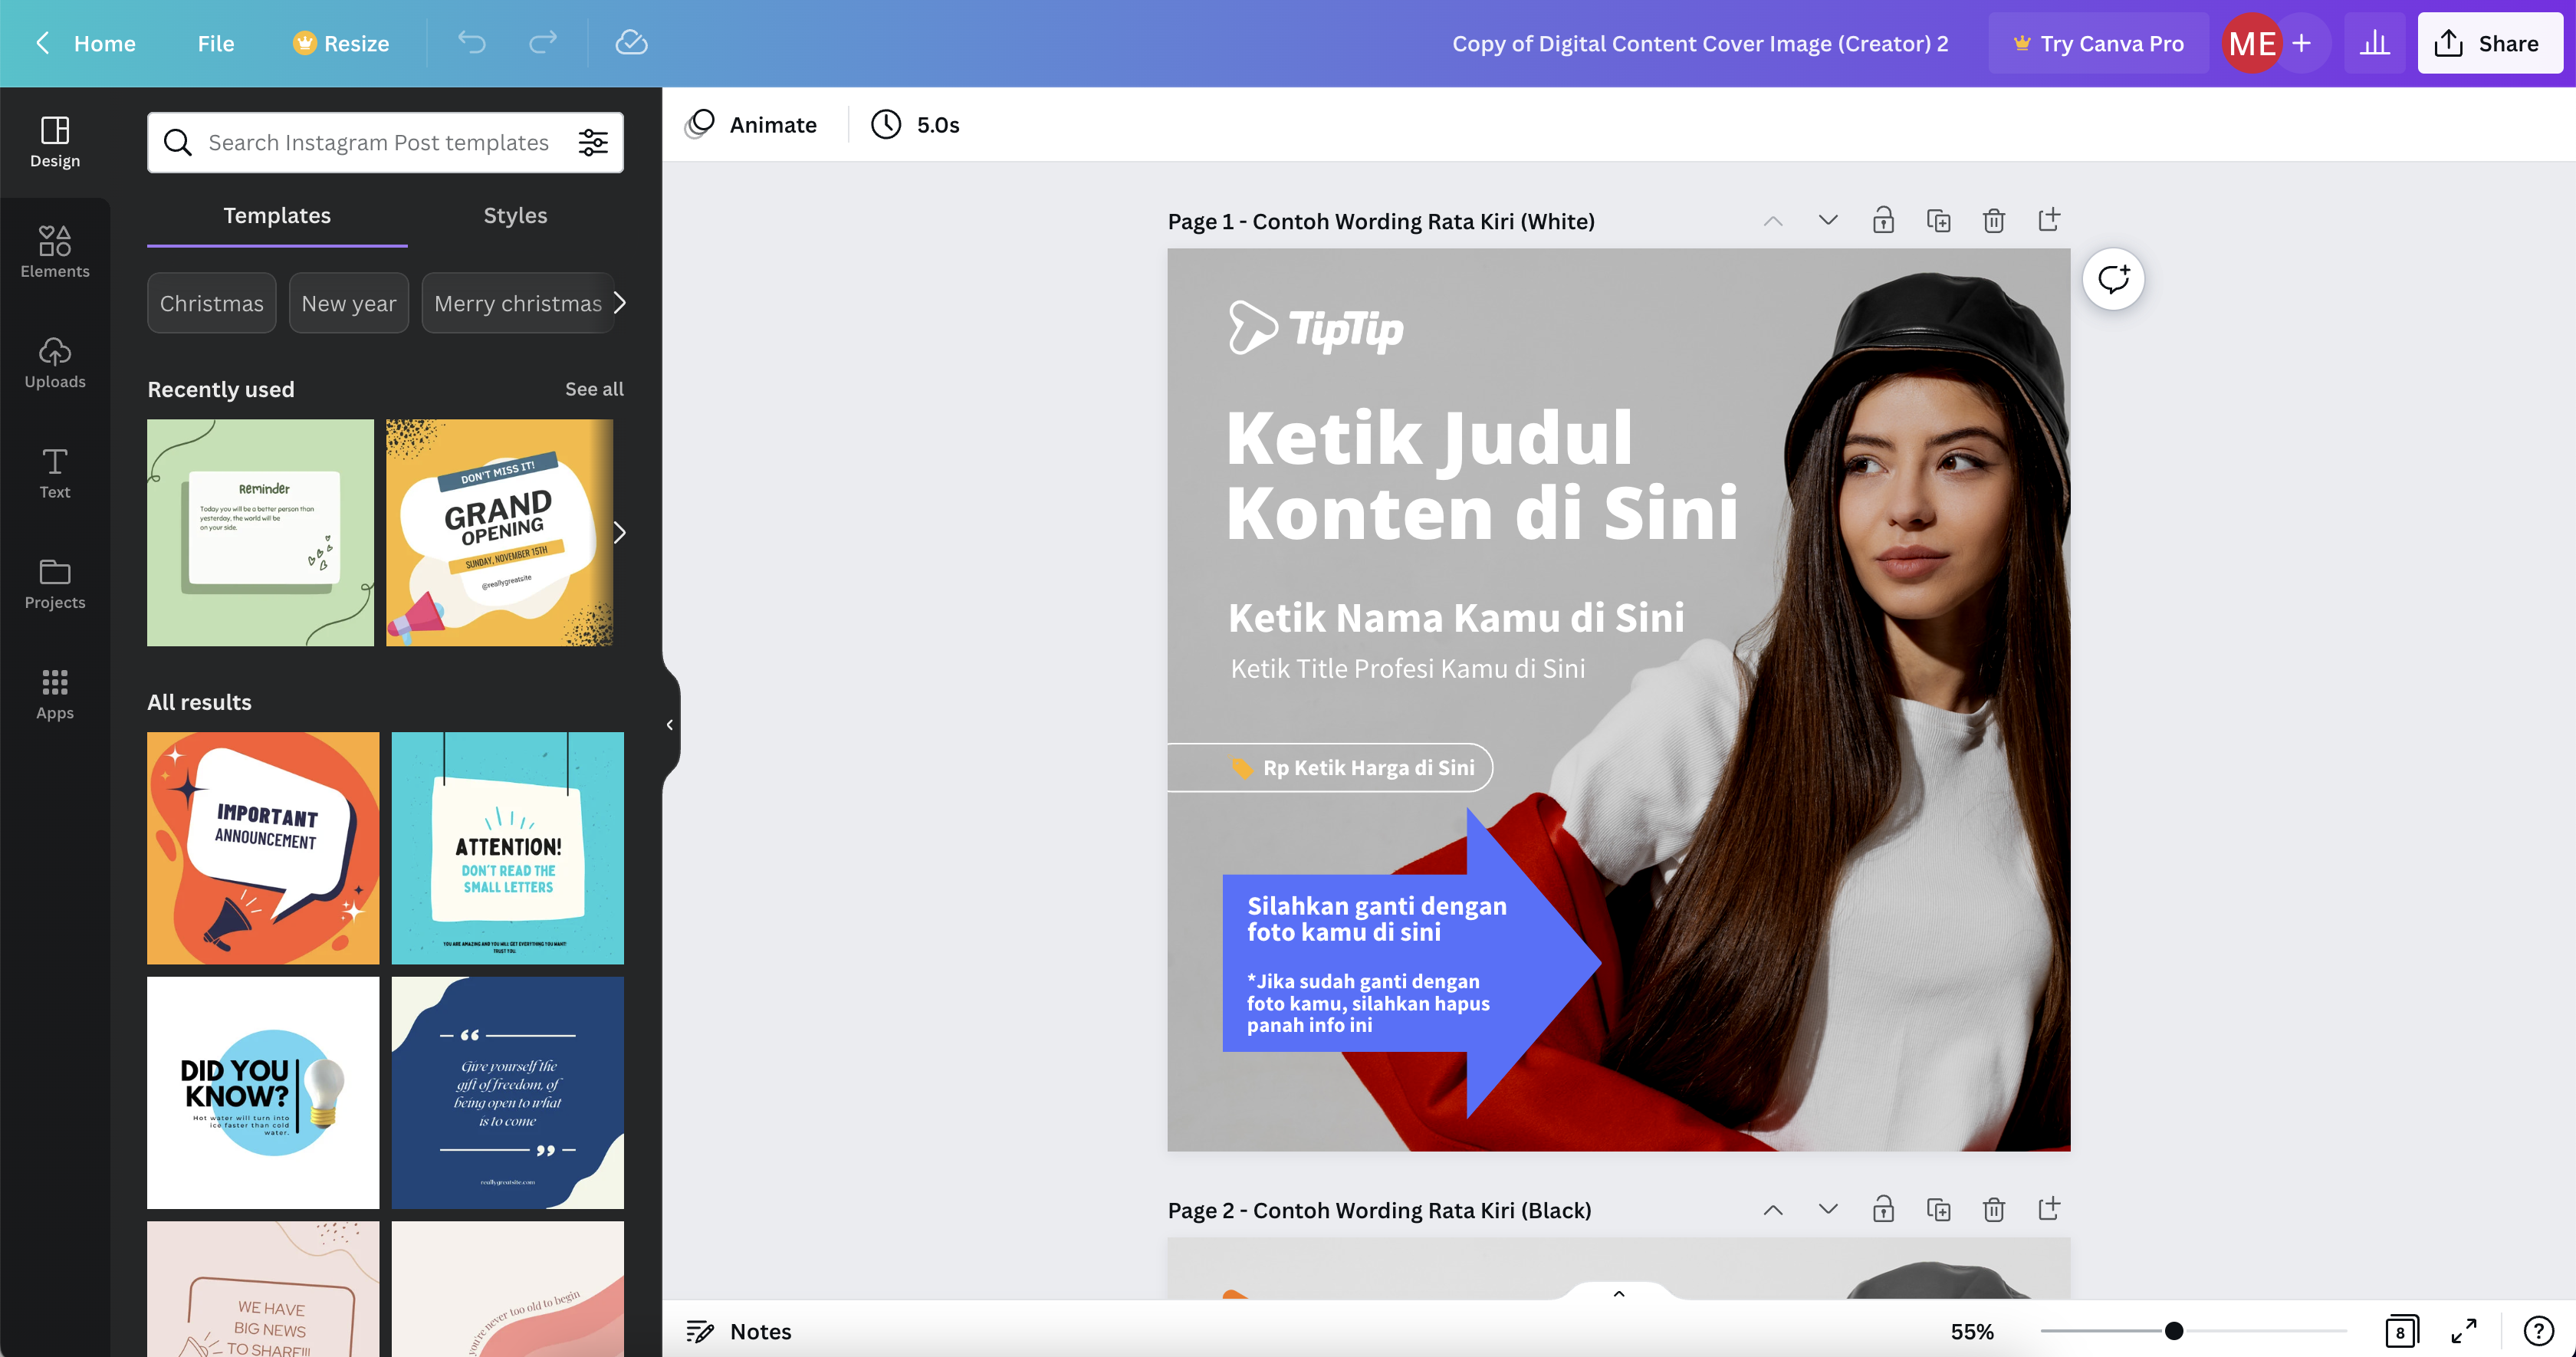Click the Text tool in sidebar
The image size is (2576, 1357).
55,472
